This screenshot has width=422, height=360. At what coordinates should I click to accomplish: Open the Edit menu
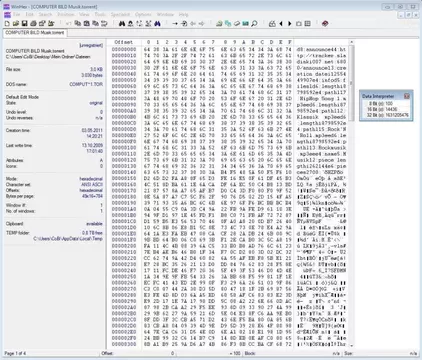pos(29,14)
